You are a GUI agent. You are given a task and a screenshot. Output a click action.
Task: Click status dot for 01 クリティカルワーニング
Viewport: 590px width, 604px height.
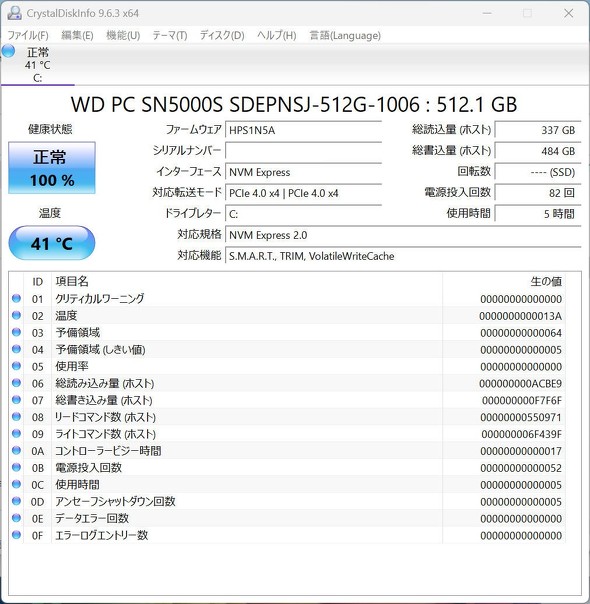(16, 298)
